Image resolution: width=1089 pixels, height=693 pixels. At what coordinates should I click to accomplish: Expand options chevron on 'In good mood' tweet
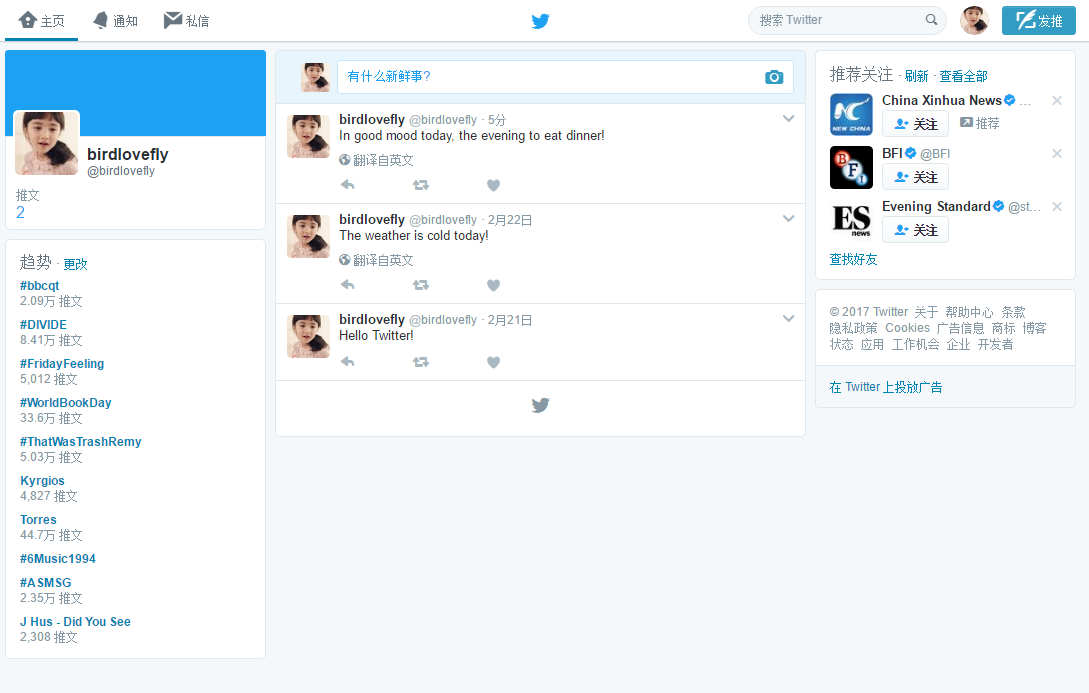tap(788, 119)
